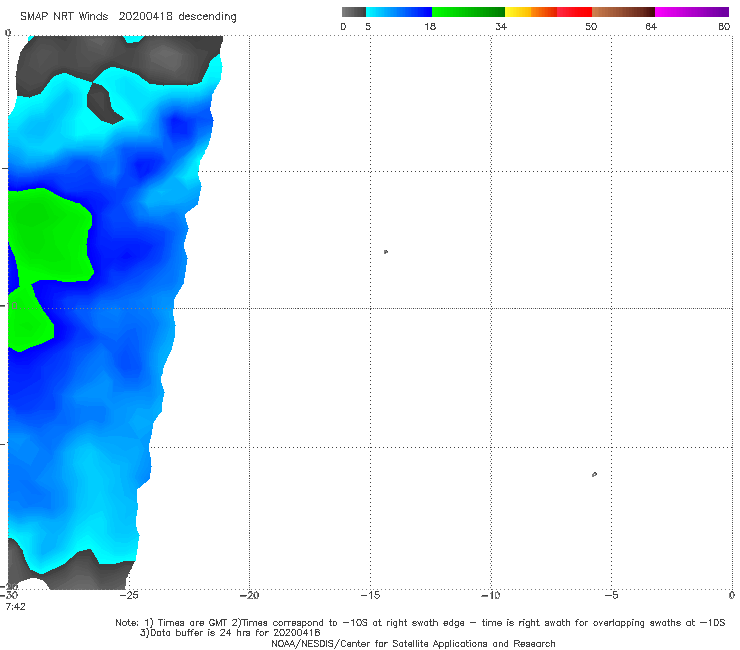Click the green segment of the color bar
The image size is (740, 650).
pos(468,12)
